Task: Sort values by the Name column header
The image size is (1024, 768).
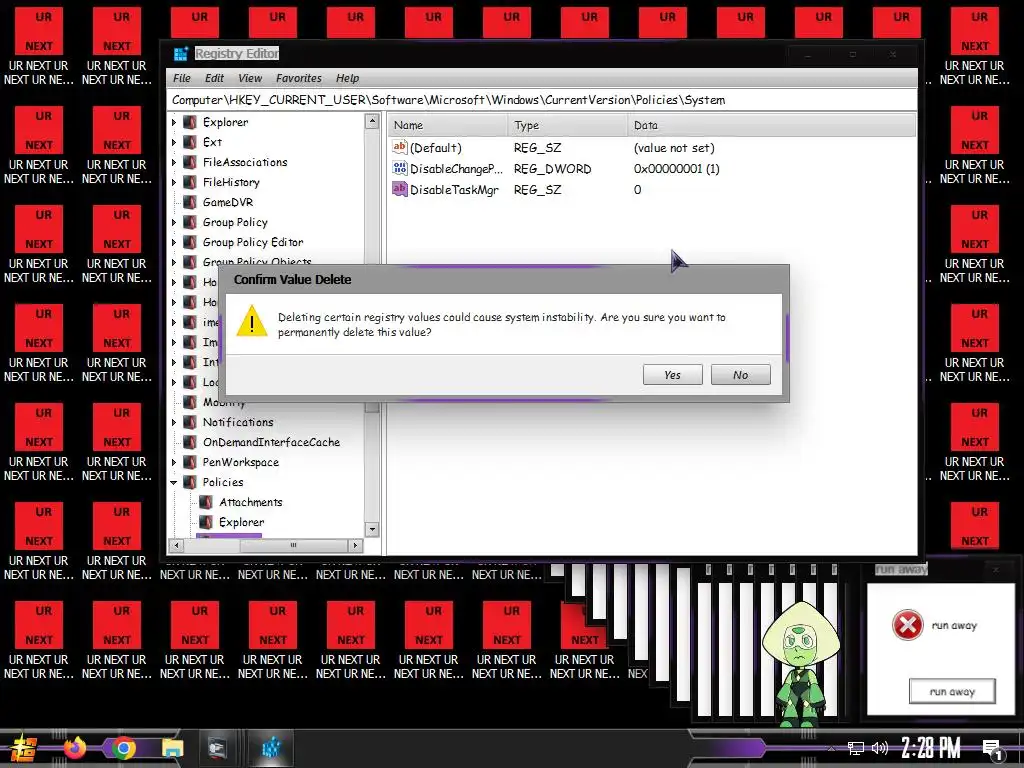Action: click(448, 125)
